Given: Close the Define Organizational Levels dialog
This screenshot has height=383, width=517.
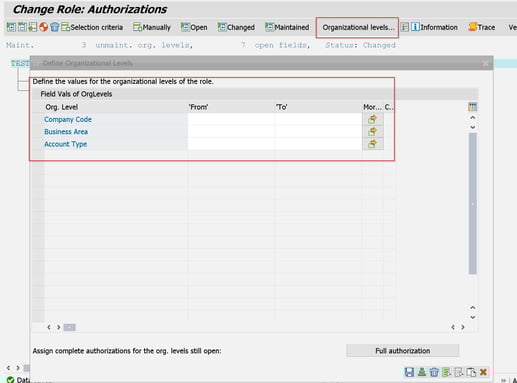Looking at the screenshot, I should tap(485, 63).
